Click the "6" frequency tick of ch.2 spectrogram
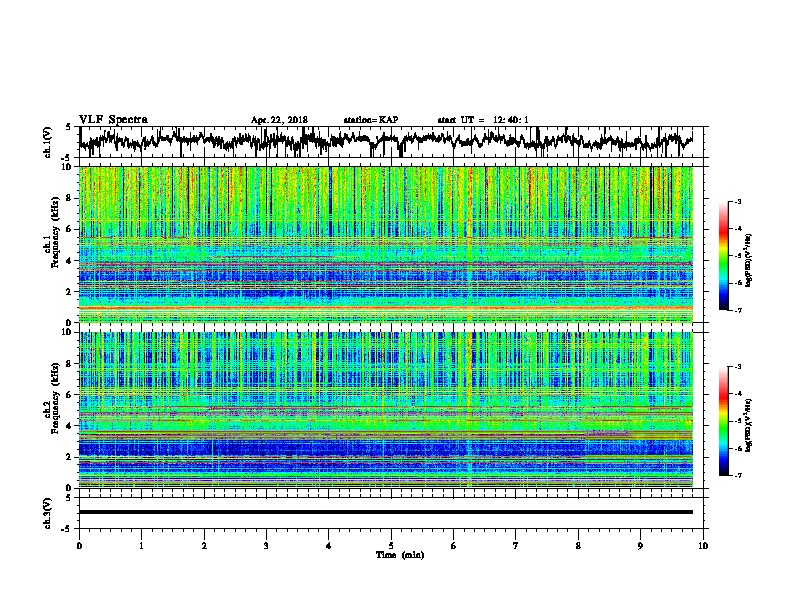Image resolution: width=792 pixels, height=612 pixels. [x=69, y=394]
